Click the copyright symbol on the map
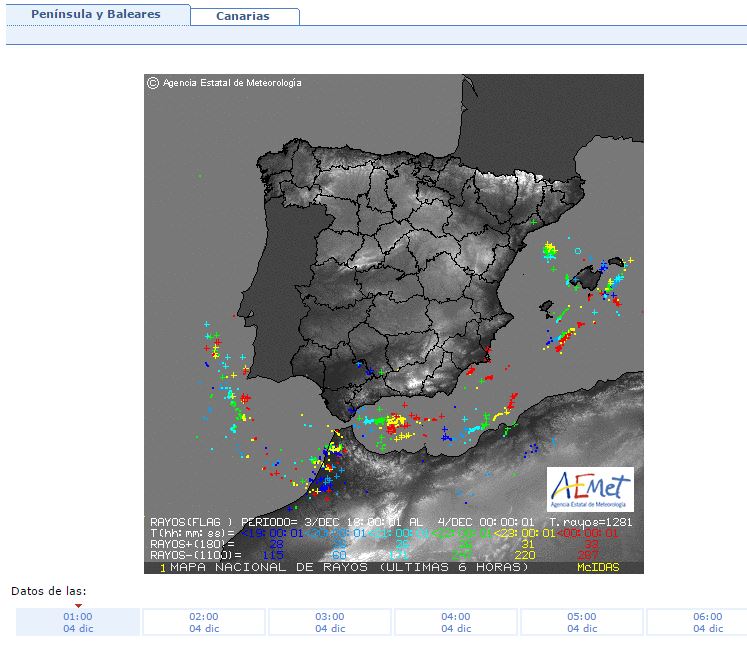Viewport: 747px width, 647px height. 153,83
